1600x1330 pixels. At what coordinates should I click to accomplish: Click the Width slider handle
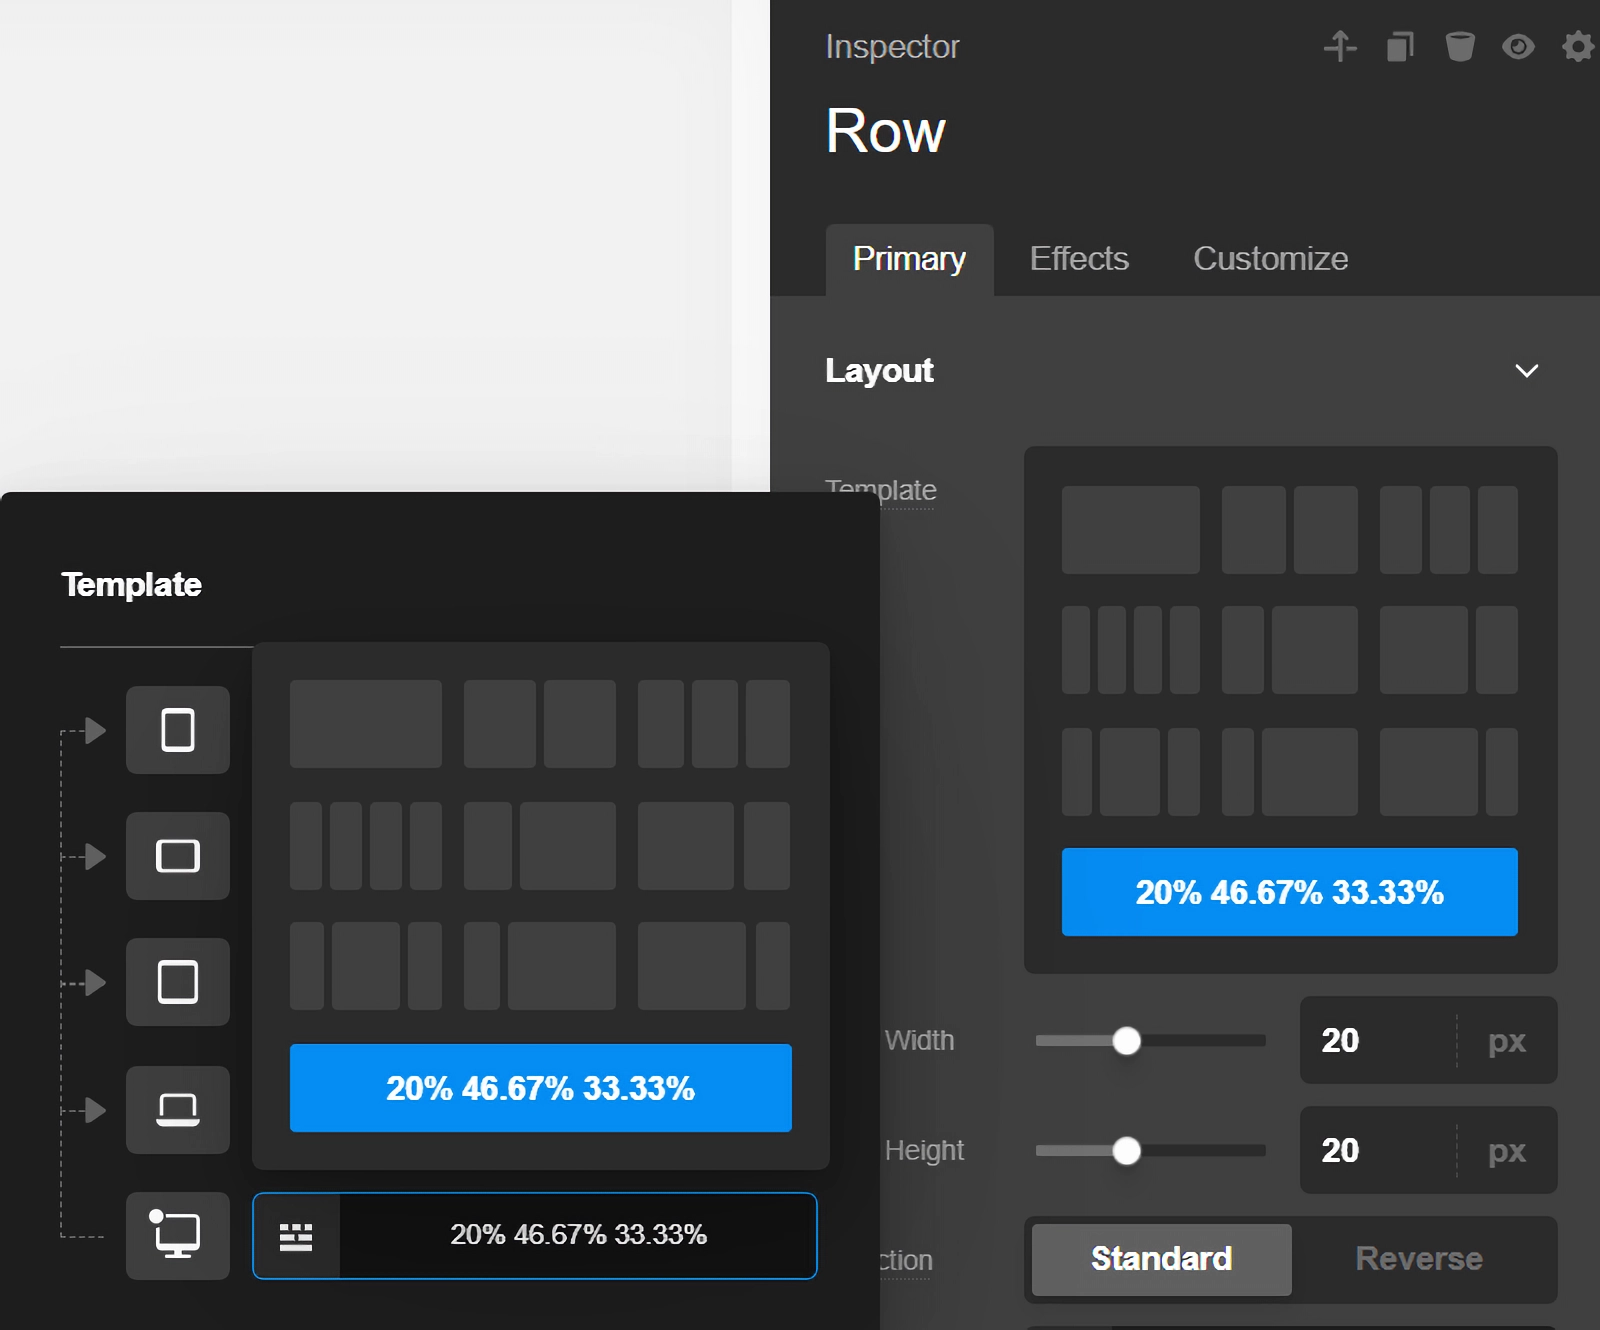click(1128, 1041)
